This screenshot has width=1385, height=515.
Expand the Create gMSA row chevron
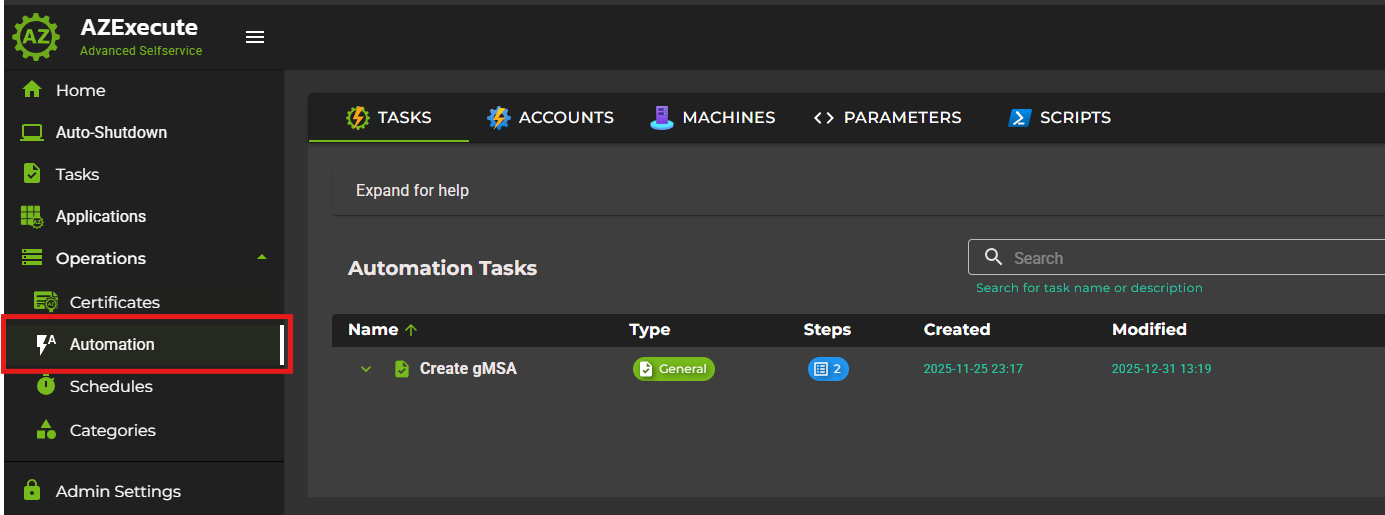[366, 369]
